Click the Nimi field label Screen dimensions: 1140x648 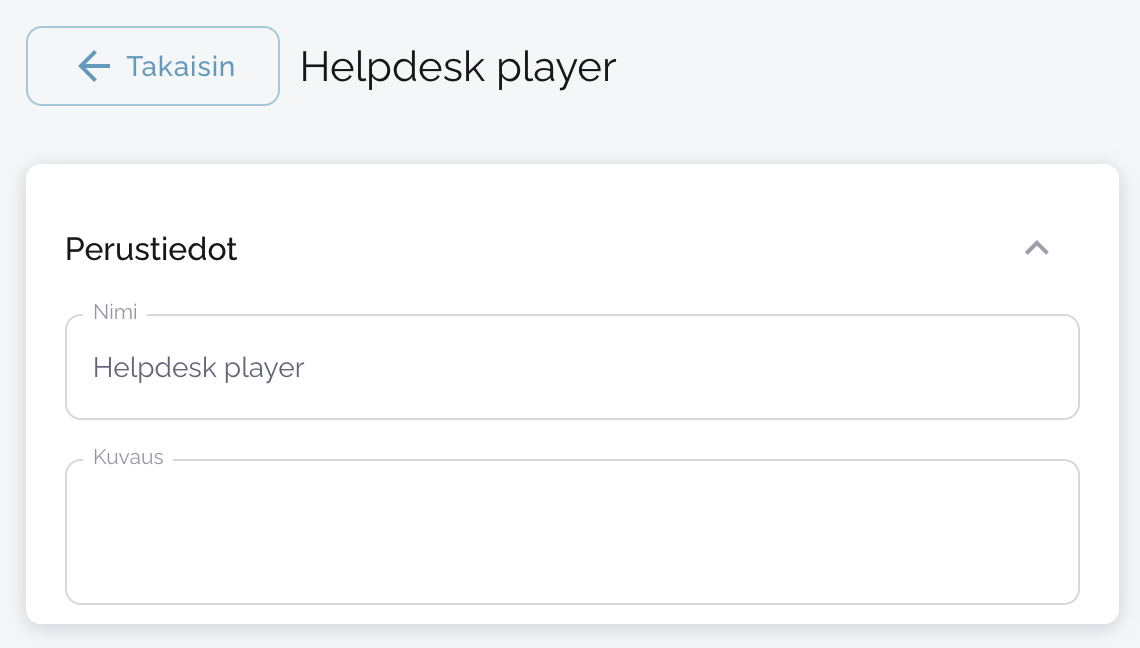[115, 312]
